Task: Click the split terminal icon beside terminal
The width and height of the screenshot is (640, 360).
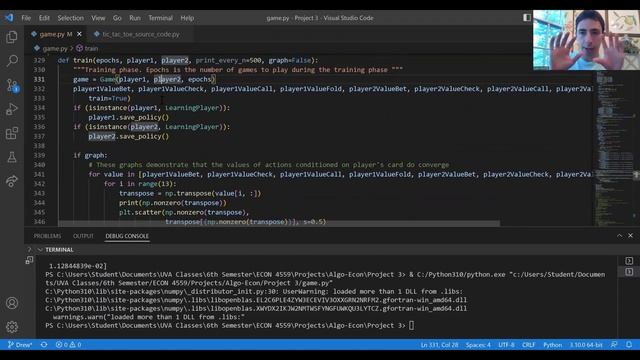Action: tap(29, 260)
